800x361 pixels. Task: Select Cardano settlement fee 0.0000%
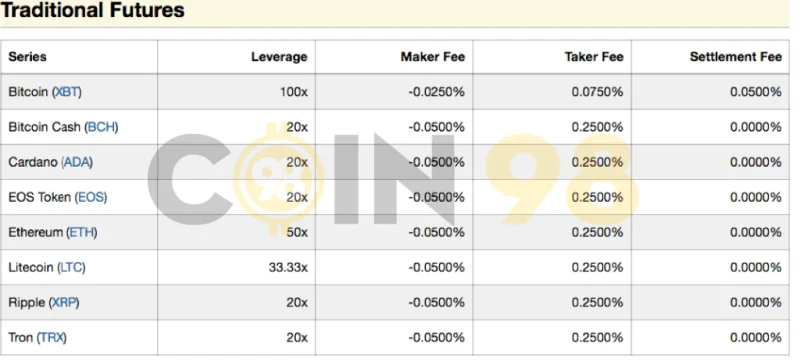[756, 162]
